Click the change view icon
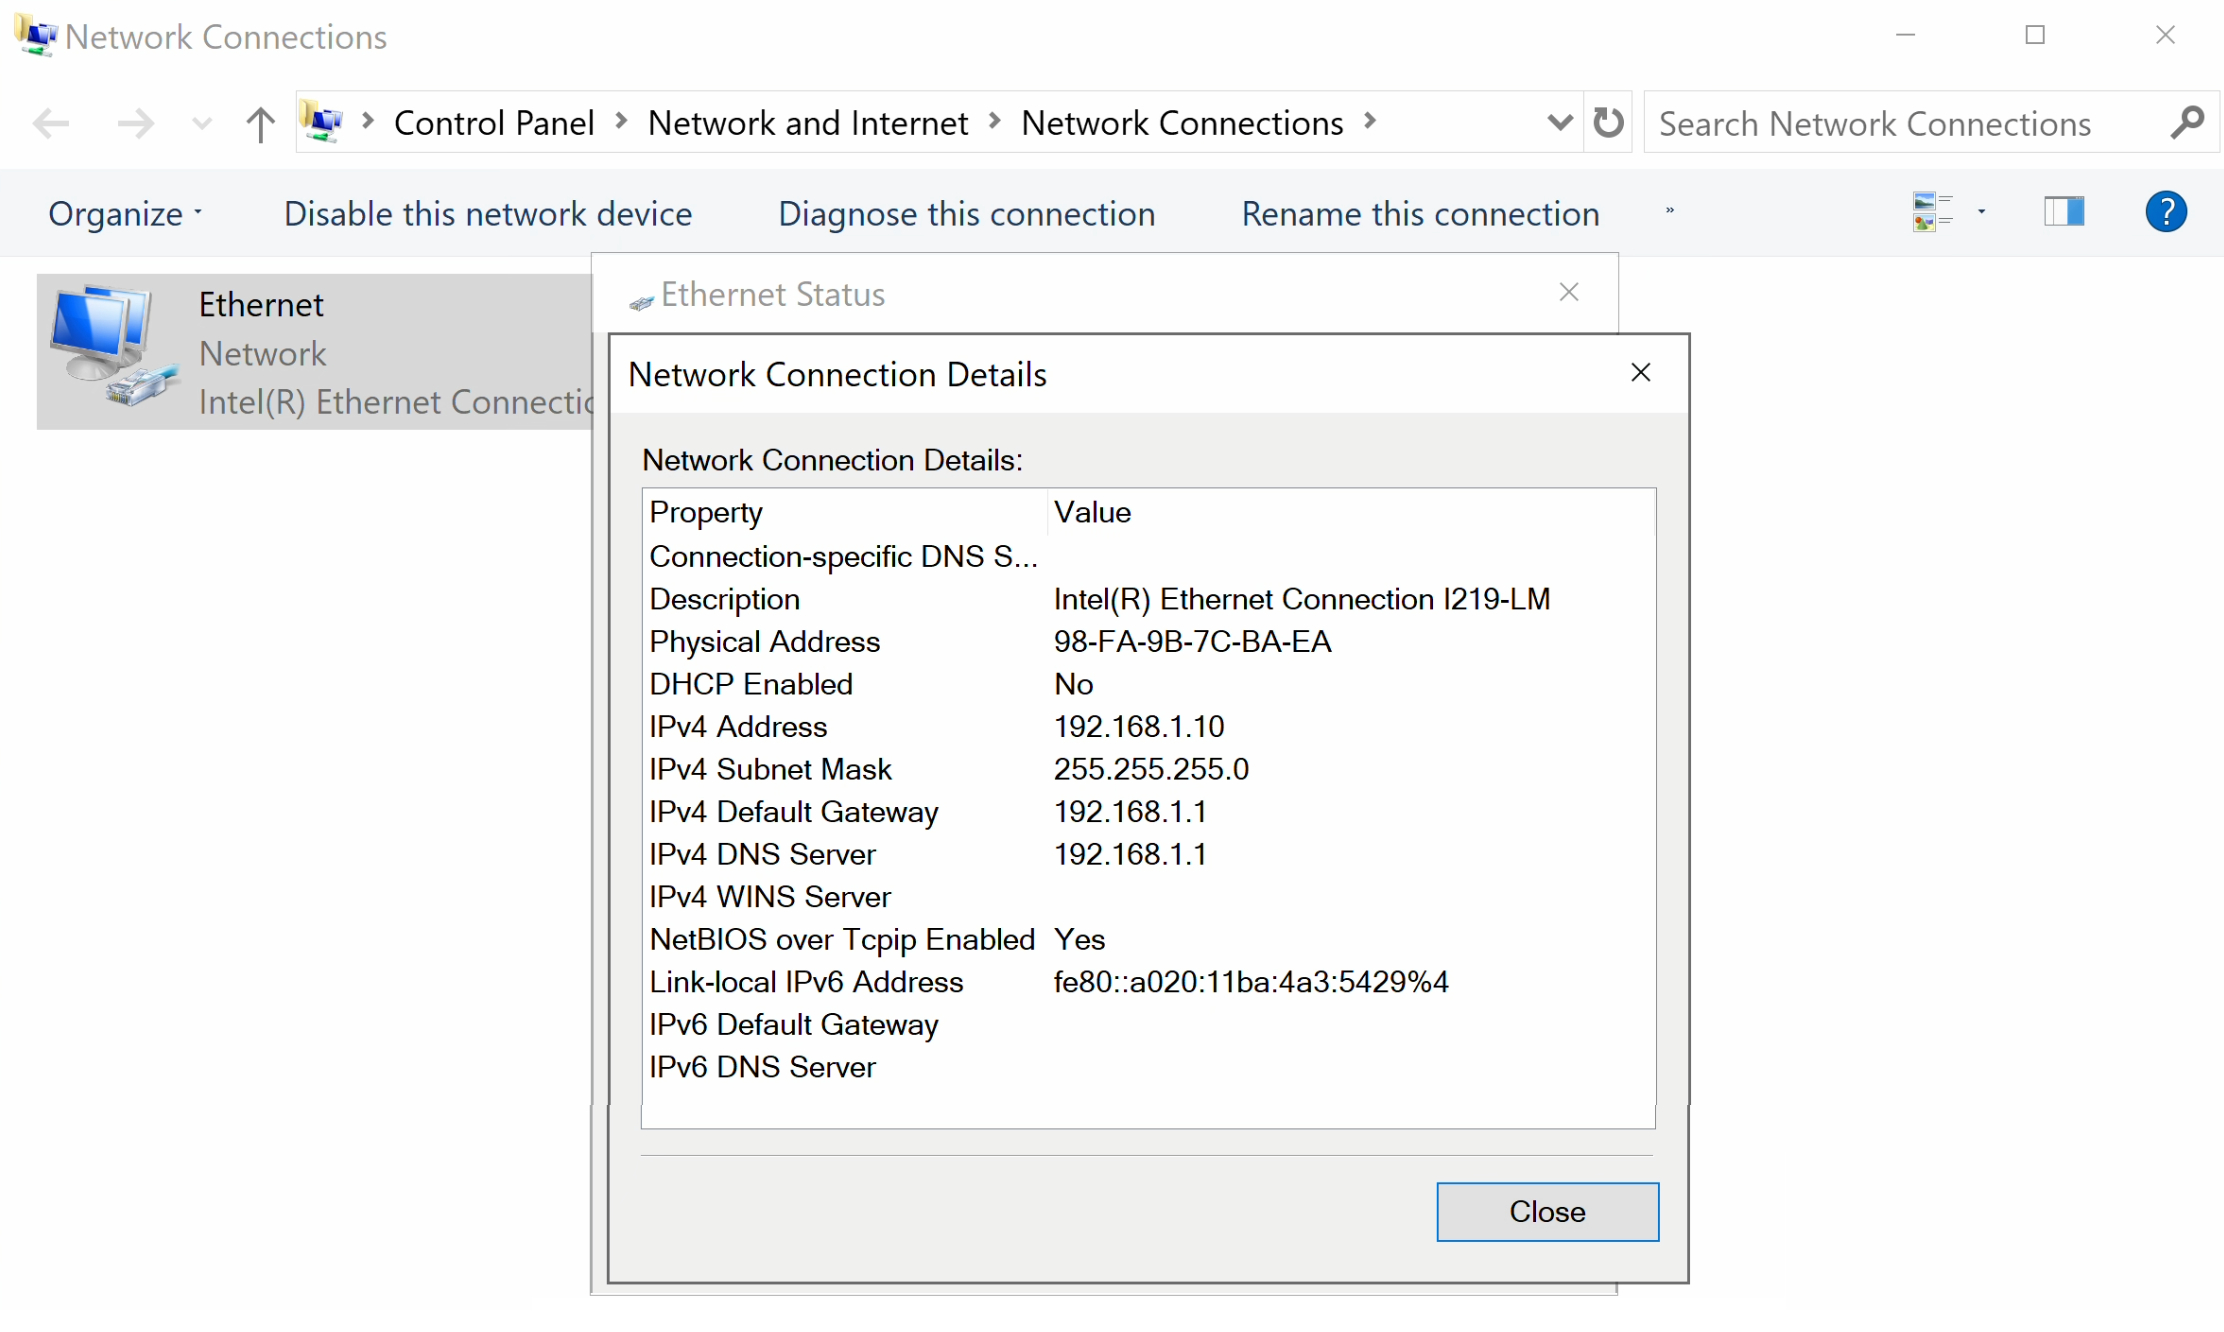This screenshot has height=1332, width=2224. (1931, 212)
